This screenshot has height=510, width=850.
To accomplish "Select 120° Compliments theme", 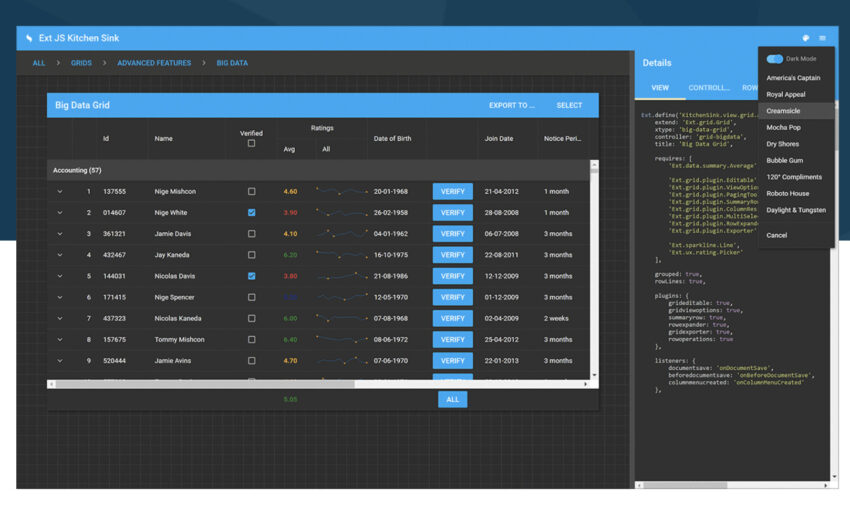I will pyautogui.click(x=796, y=177).
